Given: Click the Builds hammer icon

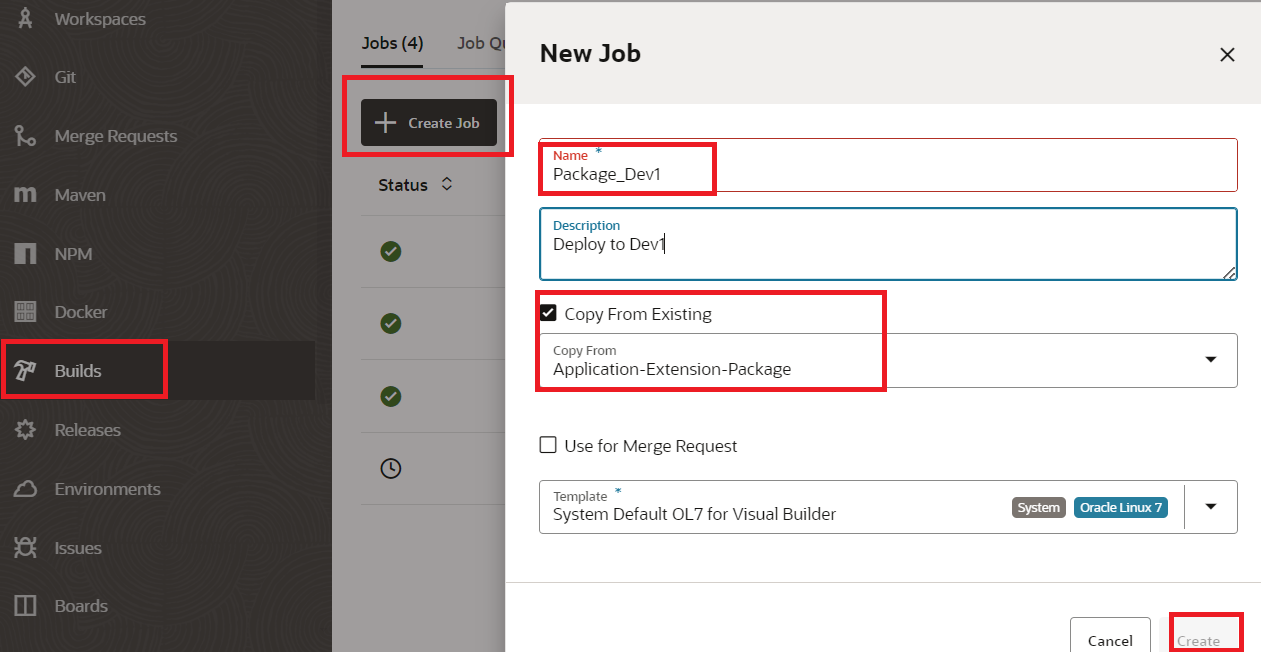Looking at the screenshot, I should click(25, 371).
